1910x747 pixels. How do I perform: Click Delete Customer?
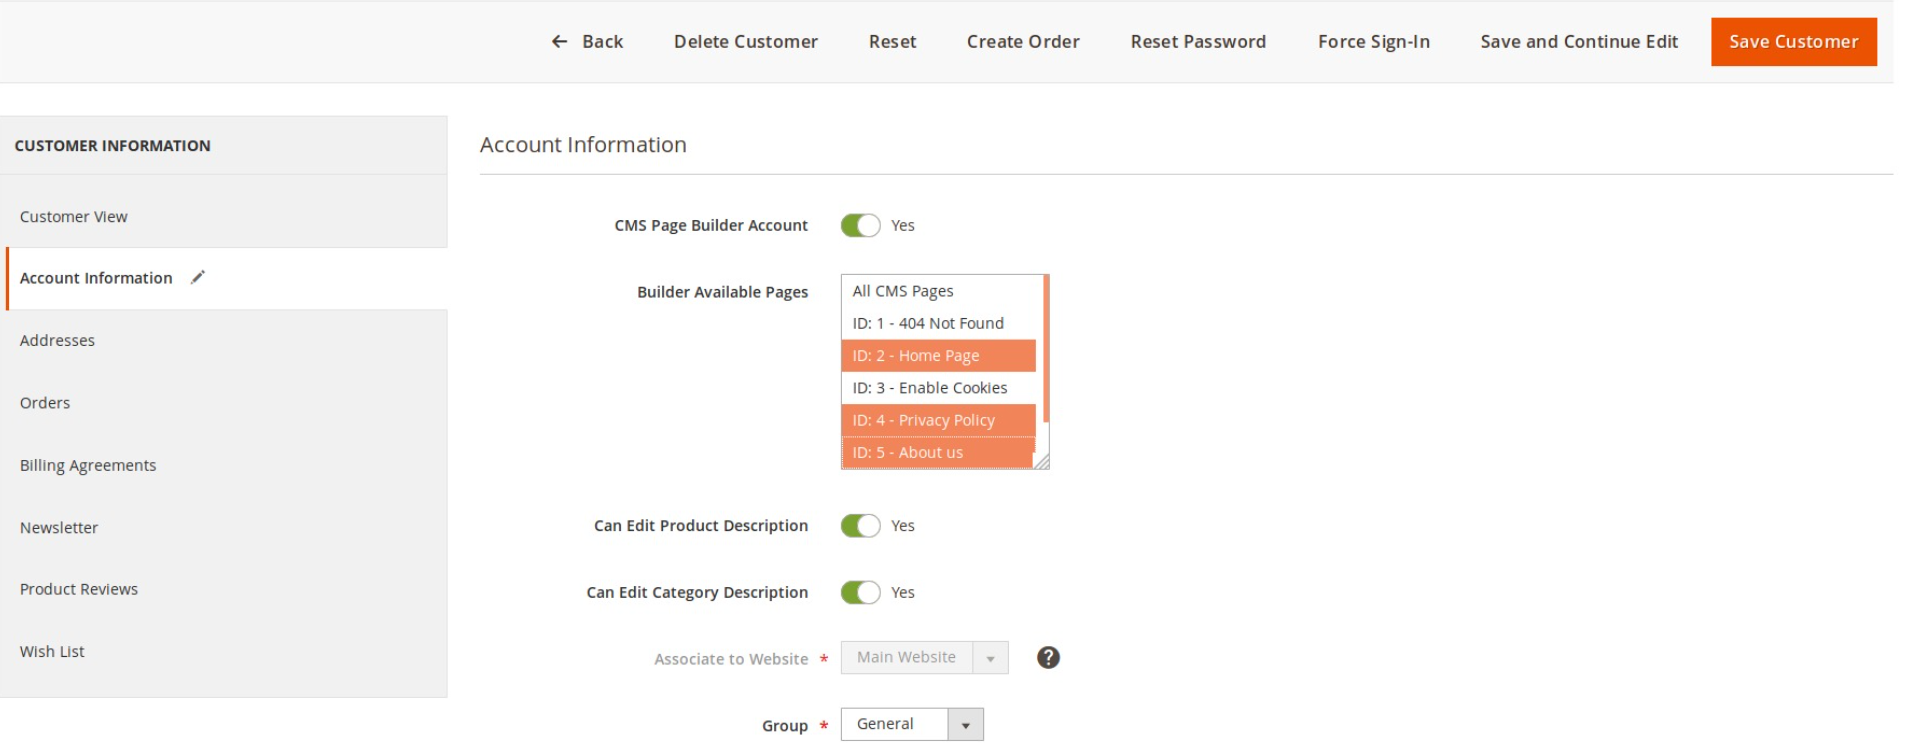point(745,41)
